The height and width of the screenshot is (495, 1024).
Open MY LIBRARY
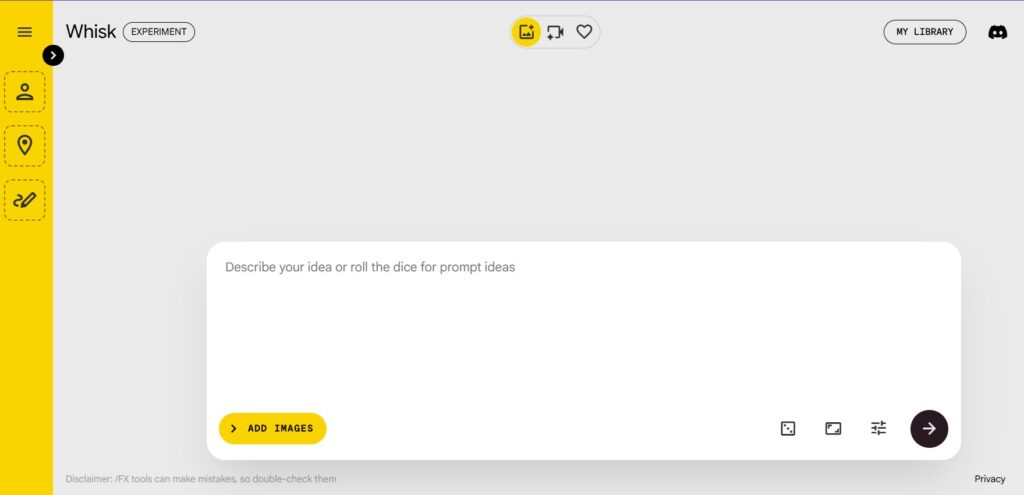coord(924,32)
